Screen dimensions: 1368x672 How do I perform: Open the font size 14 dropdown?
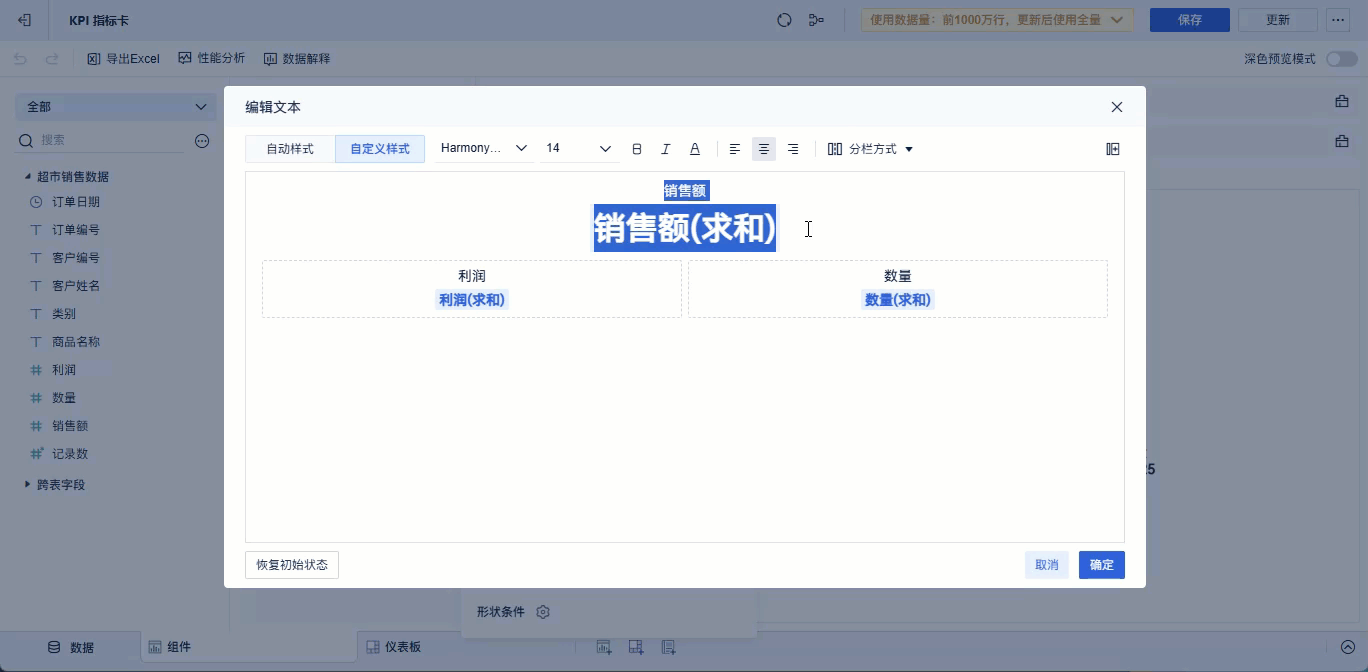coord(579,148)
